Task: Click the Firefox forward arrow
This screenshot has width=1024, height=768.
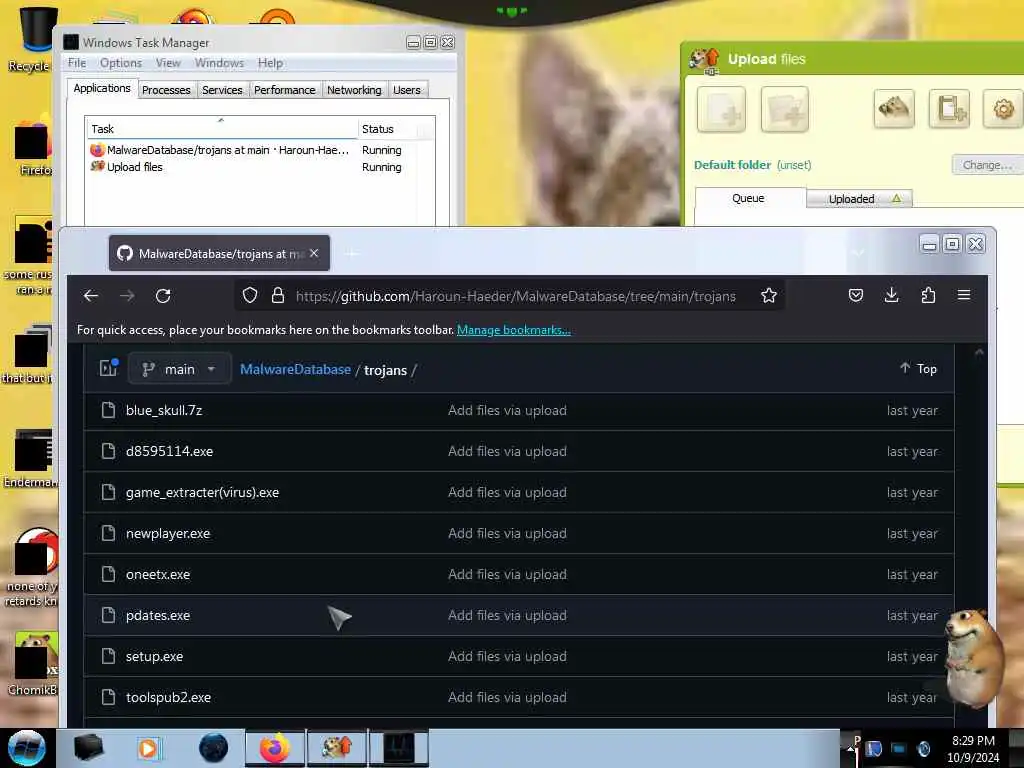Action: (x=127, y=296)
